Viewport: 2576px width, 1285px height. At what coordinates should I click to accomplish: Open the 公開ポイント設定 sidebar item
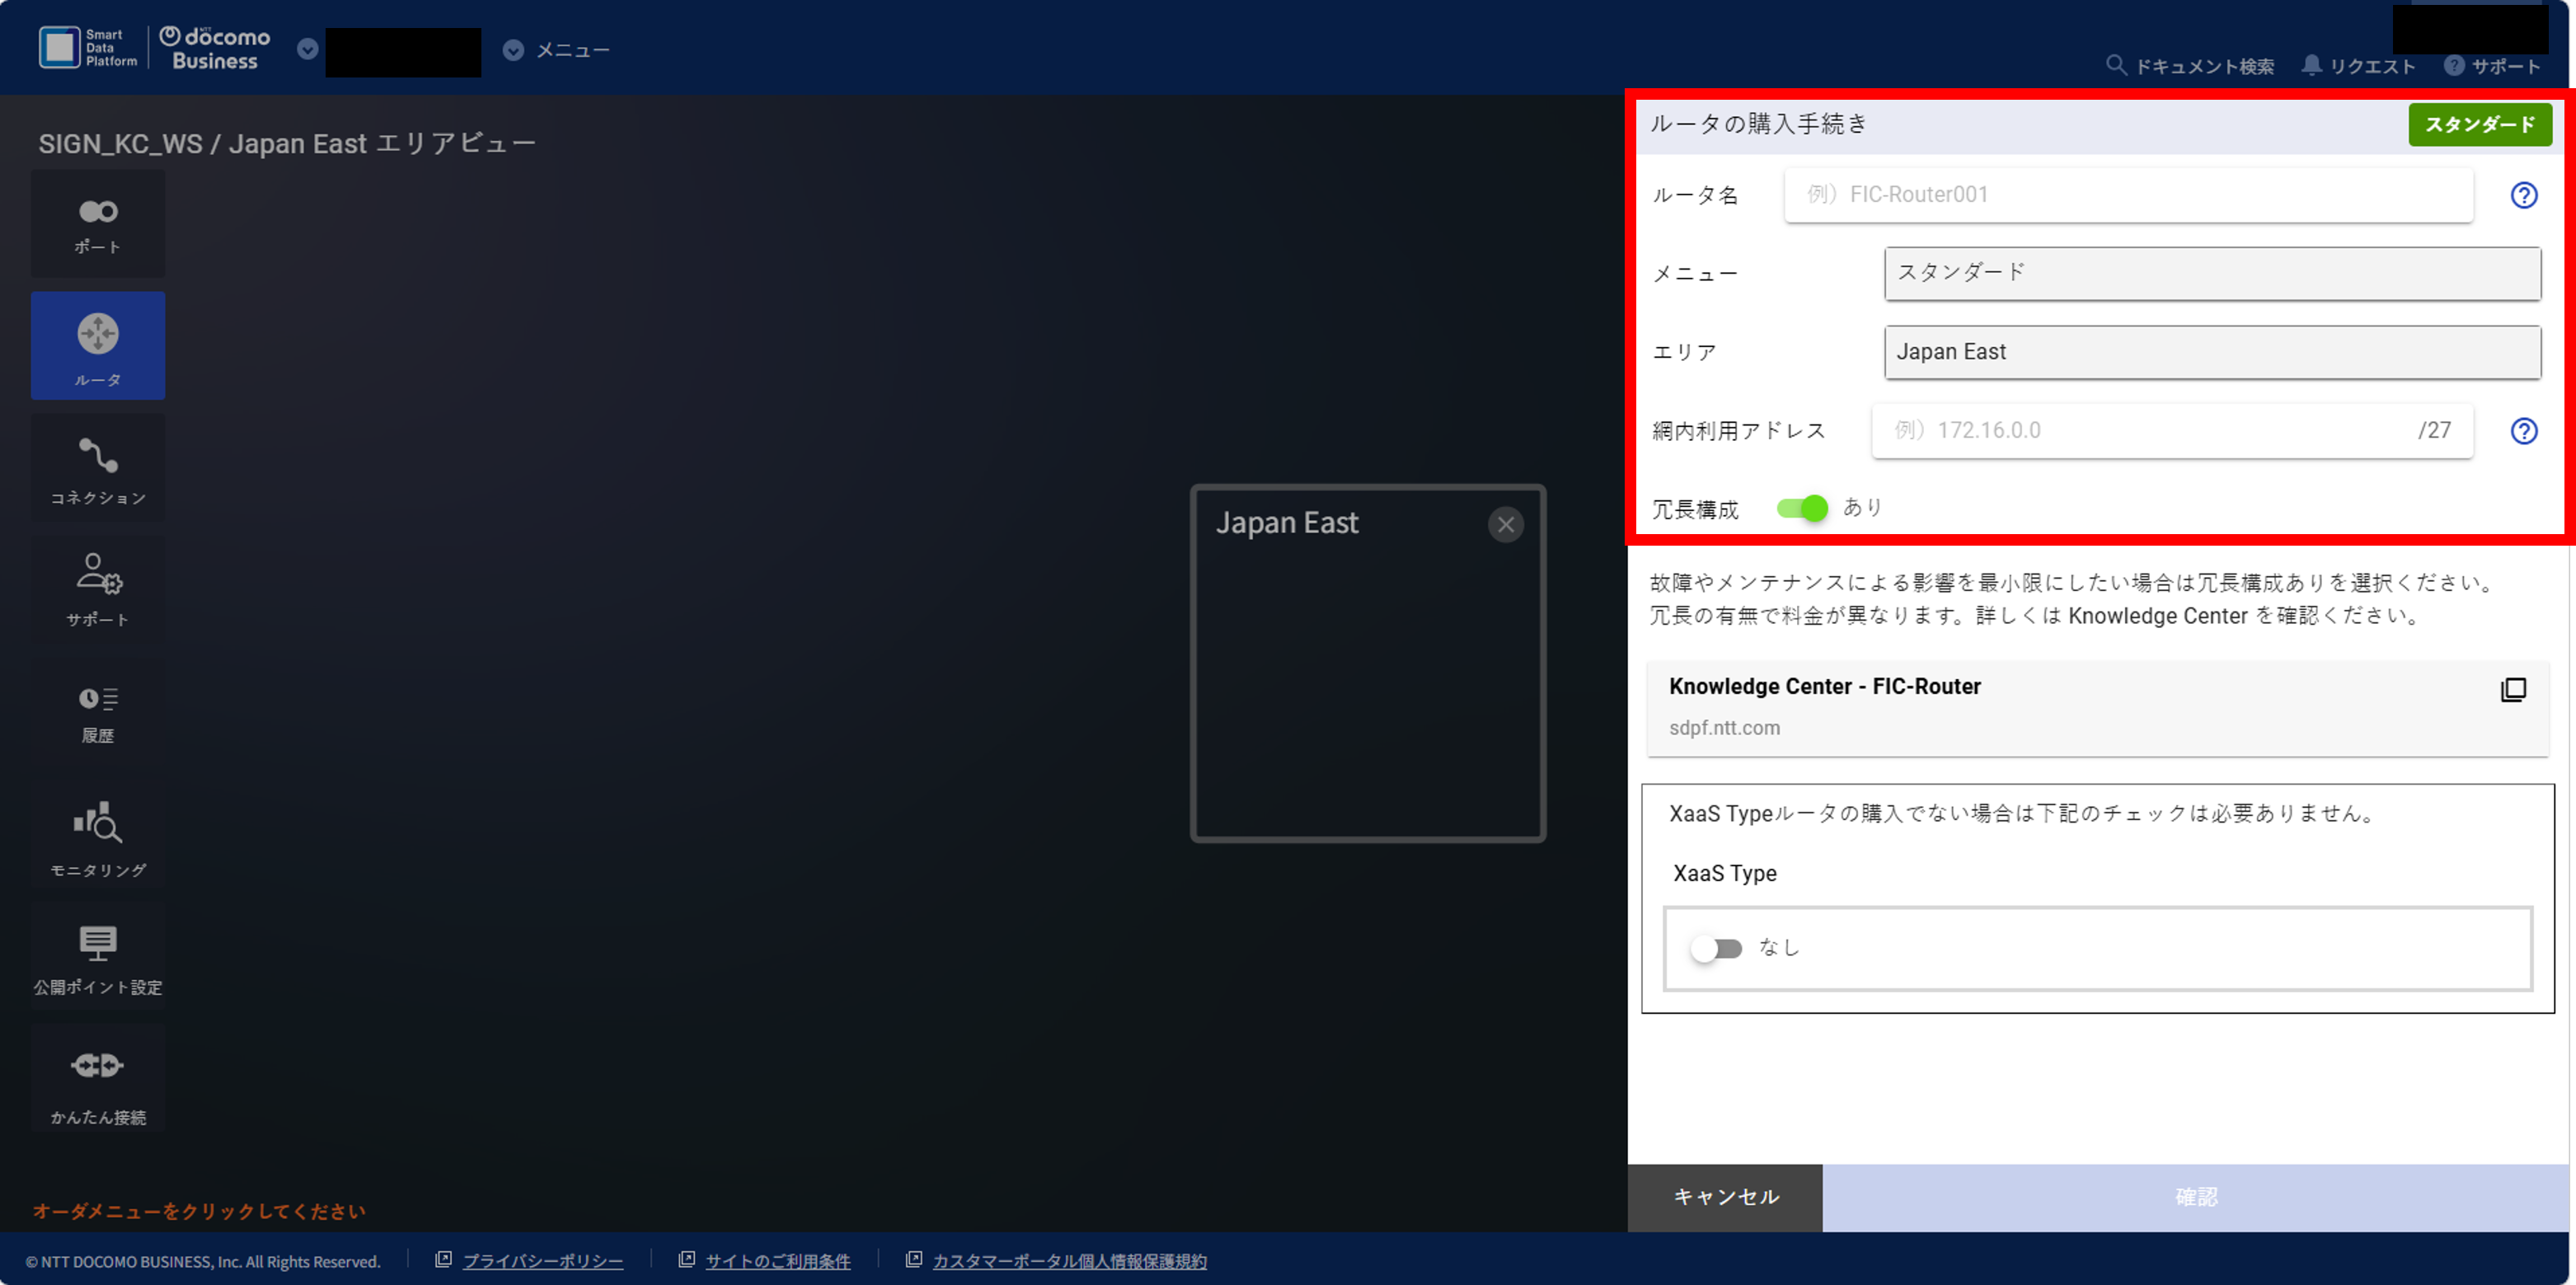(98, 956)
